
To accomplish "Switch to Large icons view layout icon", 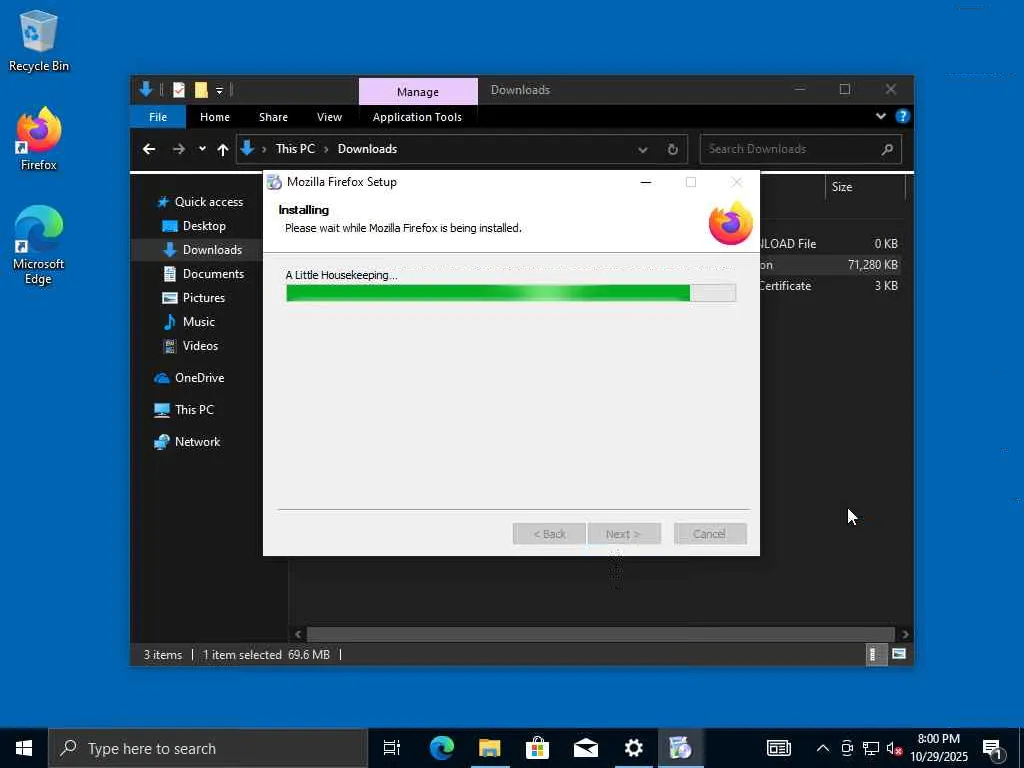I will pos(899,654).
